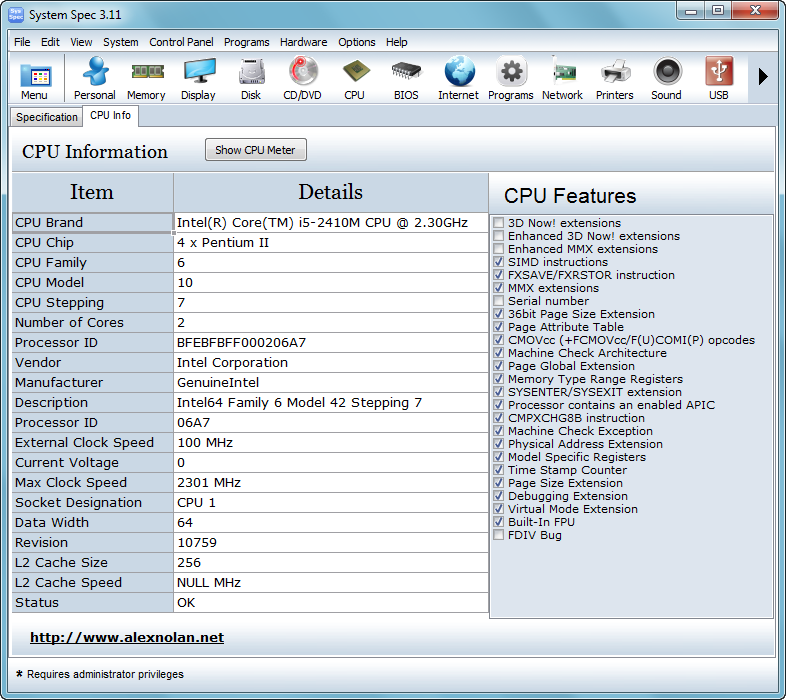Select the L2 Cache Size row label
The image size is (786, 700).
click(x=92, y=563)
